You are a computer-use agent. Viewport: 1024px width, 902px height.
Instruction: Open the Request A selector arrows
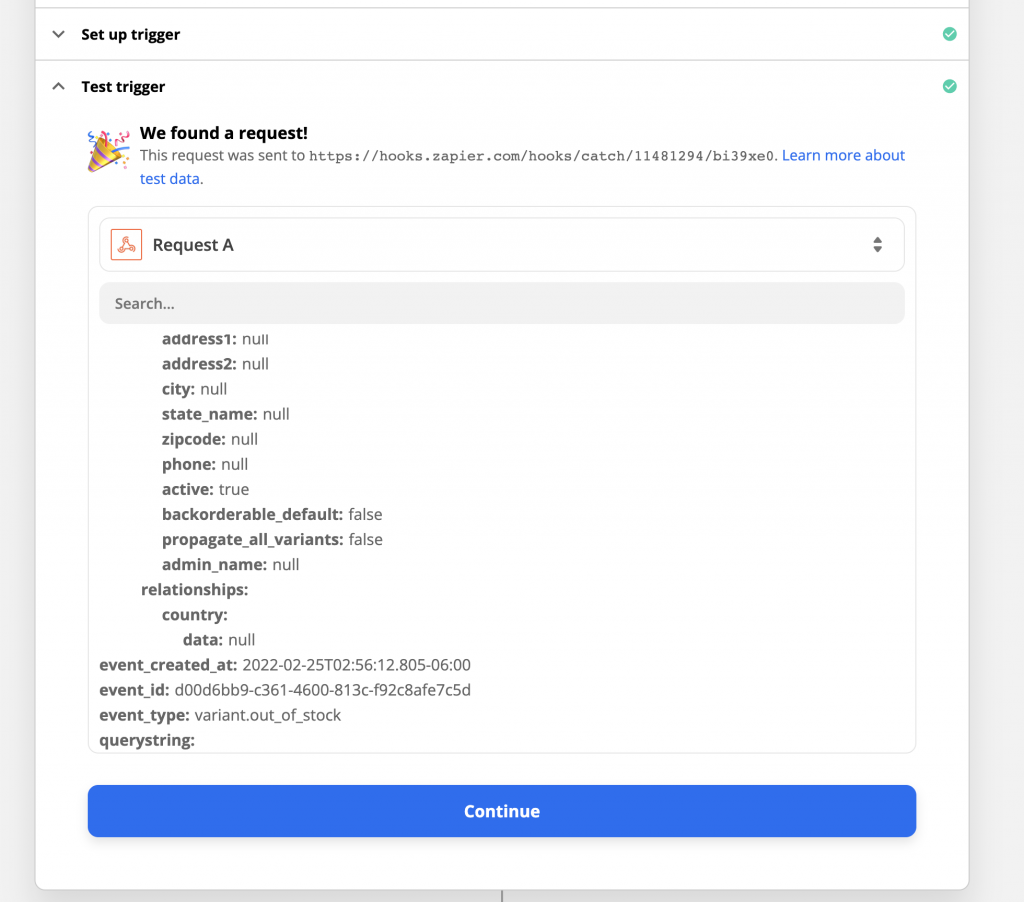(x=877, y=245)
